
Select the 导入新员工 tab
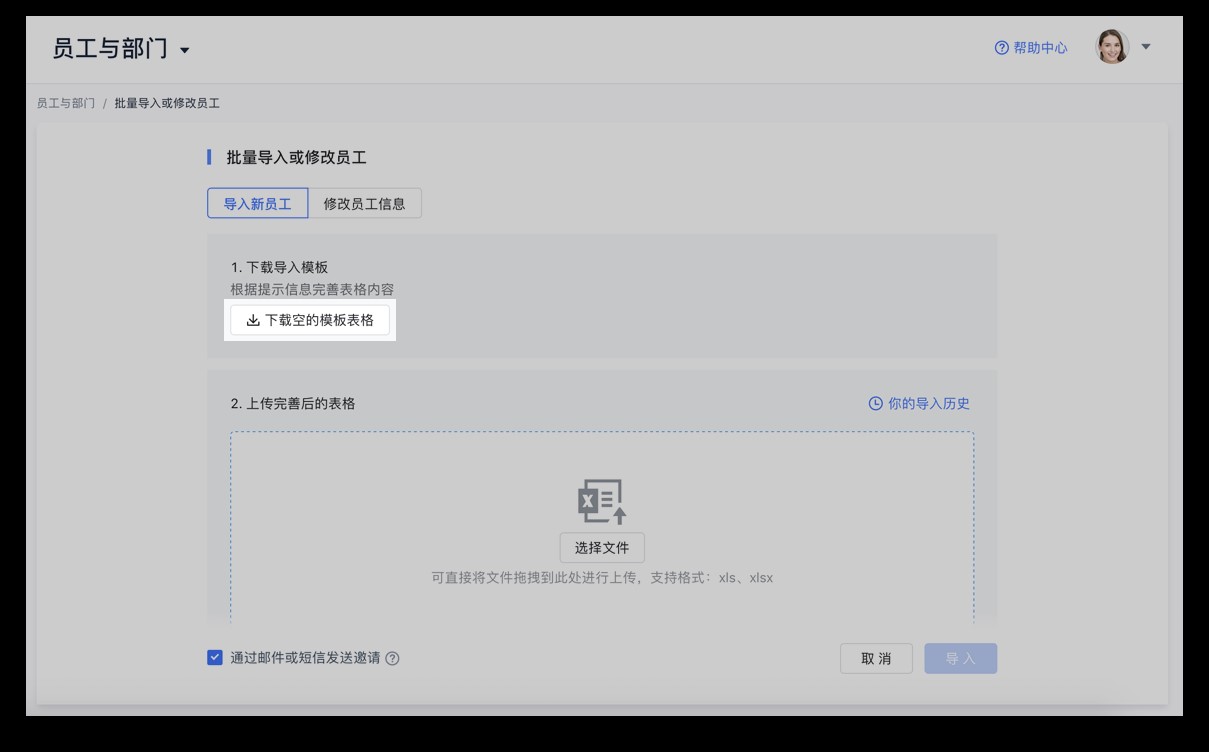point(257,203)
